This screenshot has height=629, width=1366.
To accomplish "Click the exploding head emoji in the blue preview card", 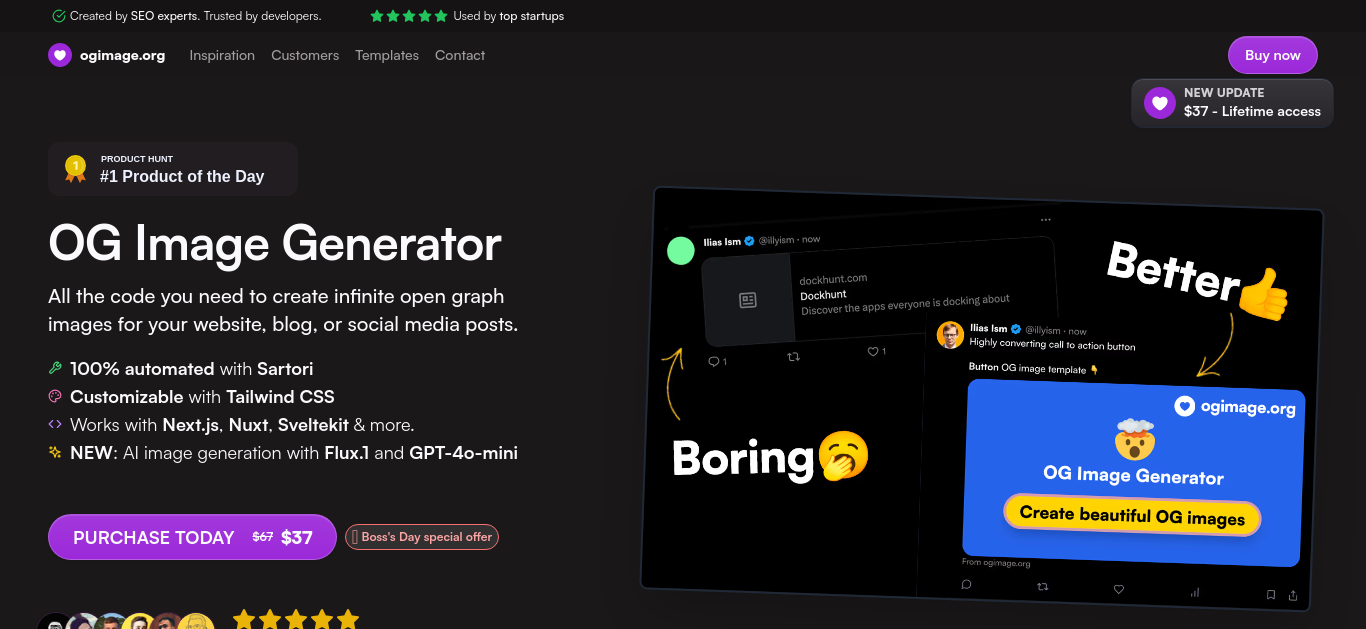I will pos(1135,439).
